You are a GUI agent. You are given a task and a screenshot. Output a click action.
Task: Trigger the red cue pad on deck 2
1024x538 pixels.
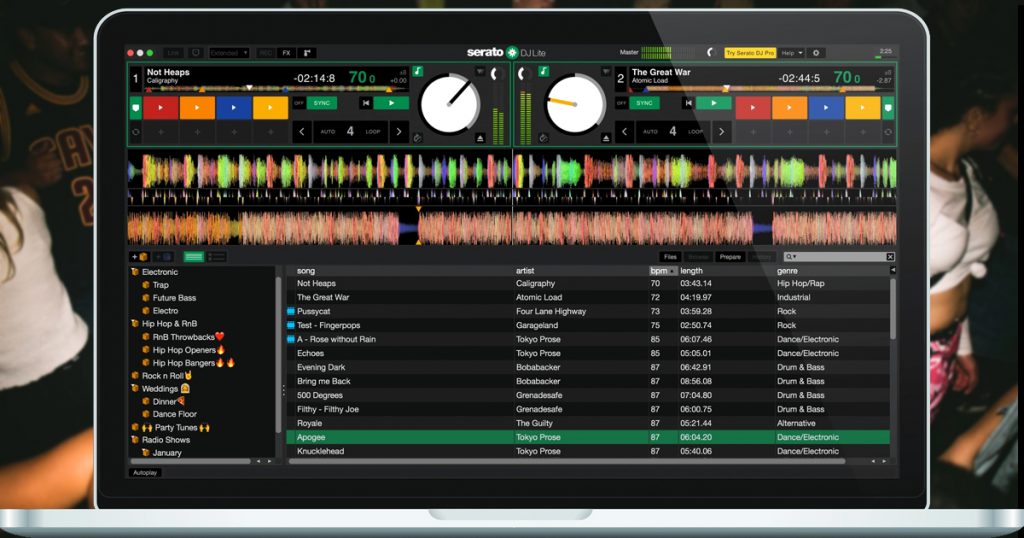[x=753, y=108]
